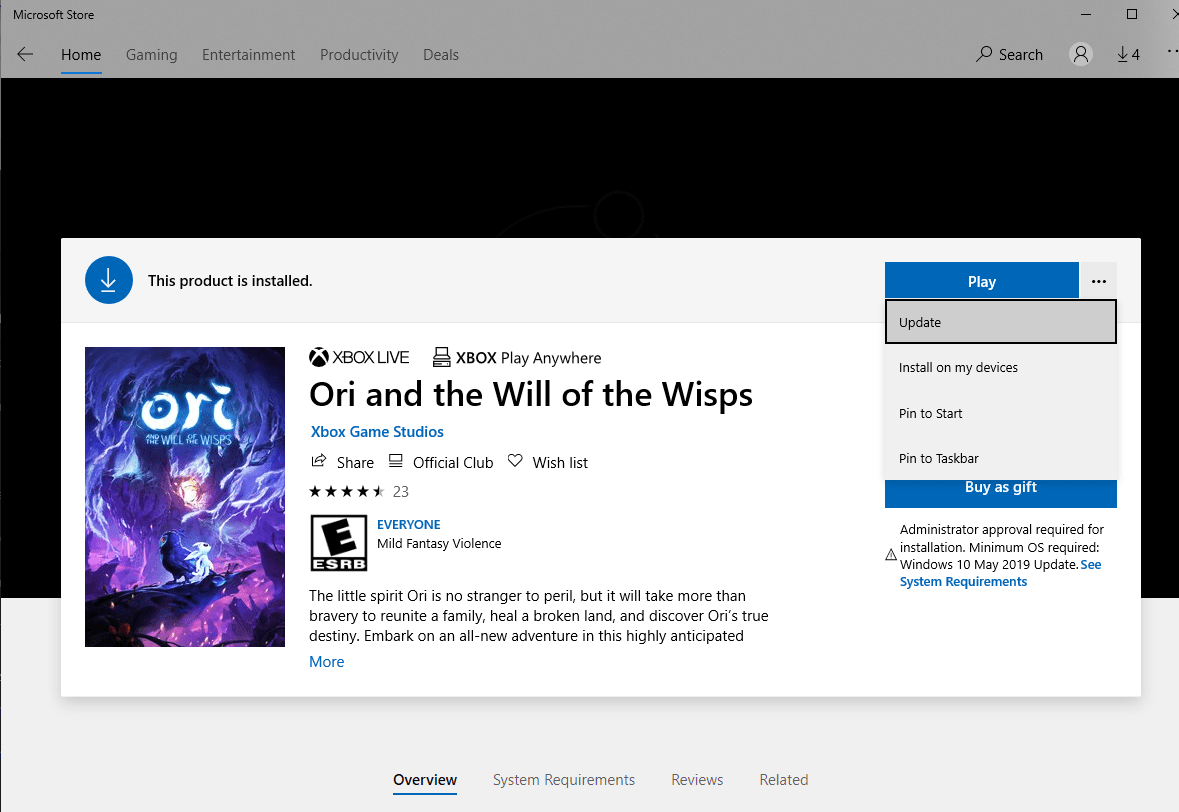Viewport: 1179px width, 812px height.
Task: Open the System Requirements section tab
Action: [x=563, y=780]
